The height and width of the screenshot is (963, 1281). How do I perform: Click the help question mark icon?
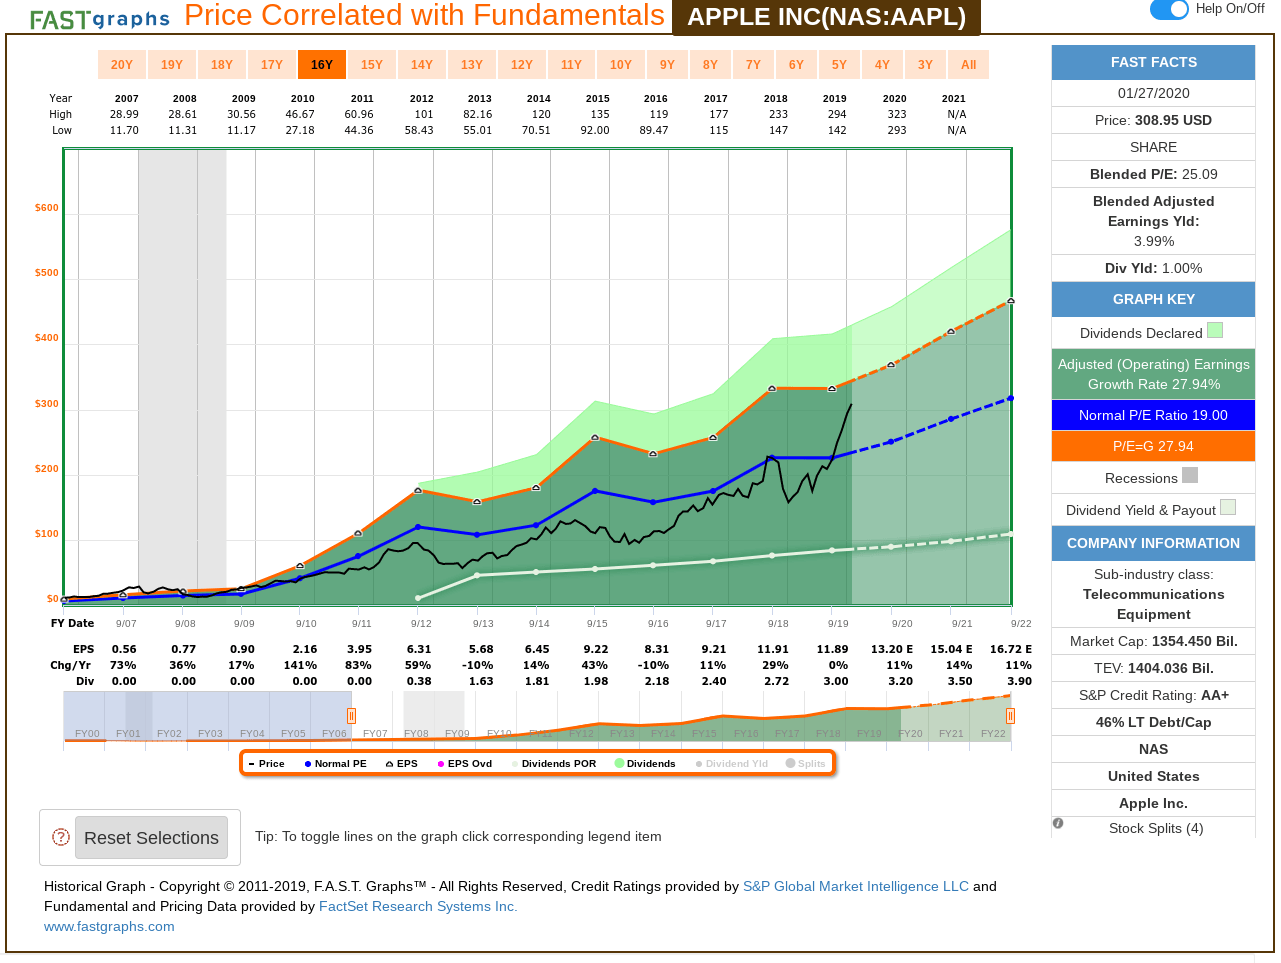60,837
